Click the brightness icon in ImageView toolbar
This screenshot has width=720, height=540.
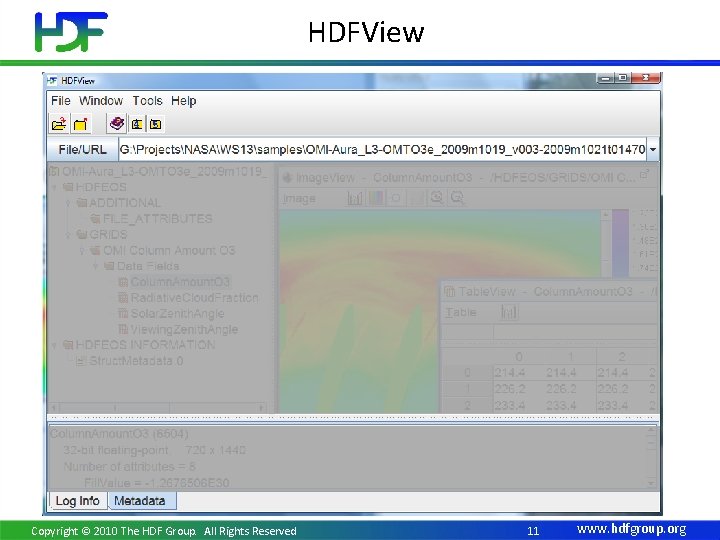(396, 198)
